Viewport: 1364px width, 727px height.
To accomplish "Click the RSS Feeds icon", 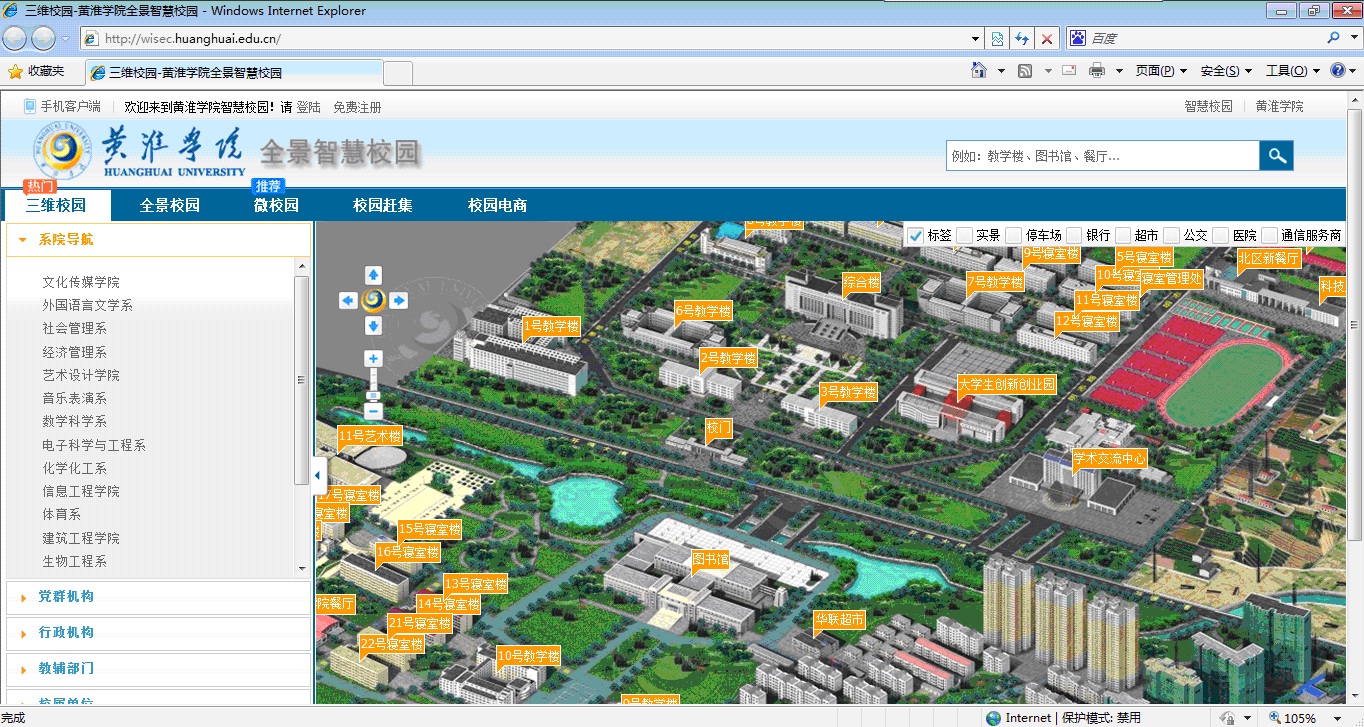I will tap(1025, 71).
